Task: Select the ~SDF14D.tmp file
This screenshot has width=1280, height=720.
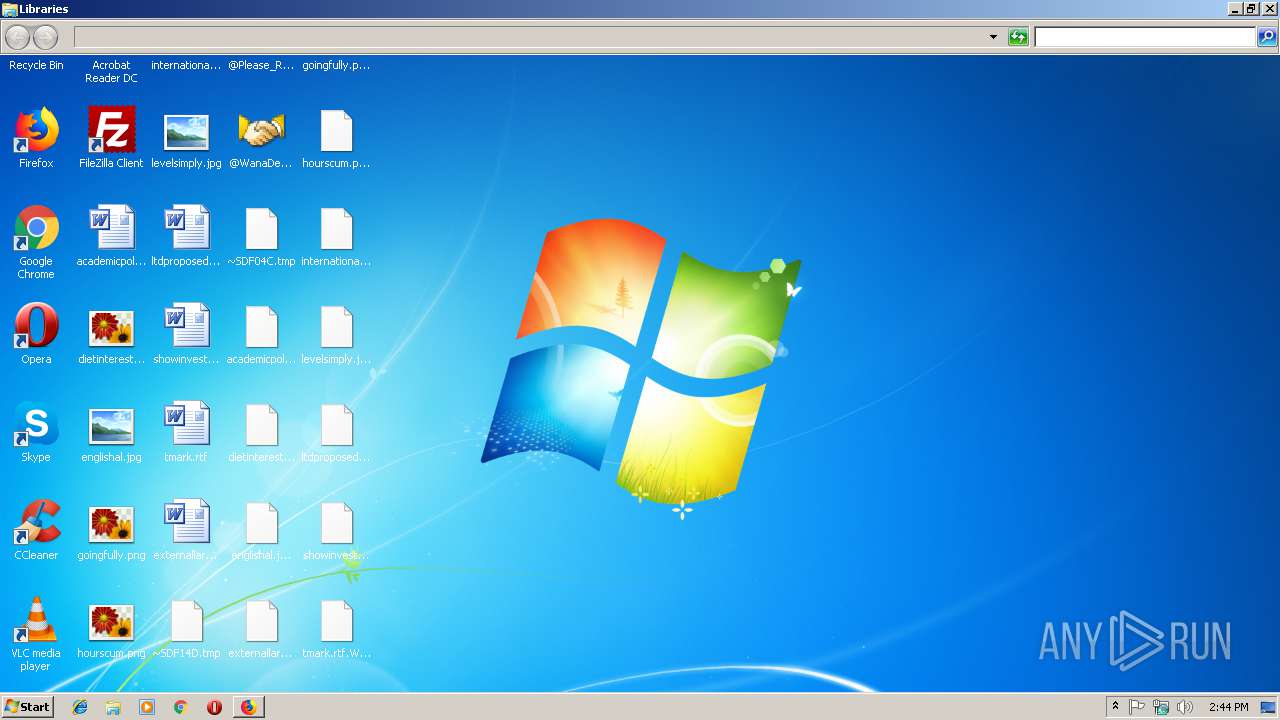Action: pos(186,621)
